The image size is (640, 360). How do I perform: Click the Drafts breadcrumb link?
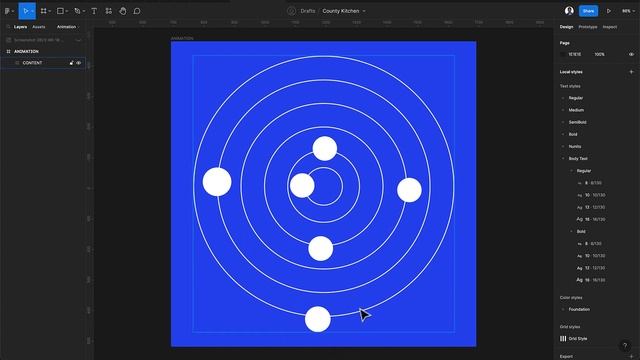308,11
